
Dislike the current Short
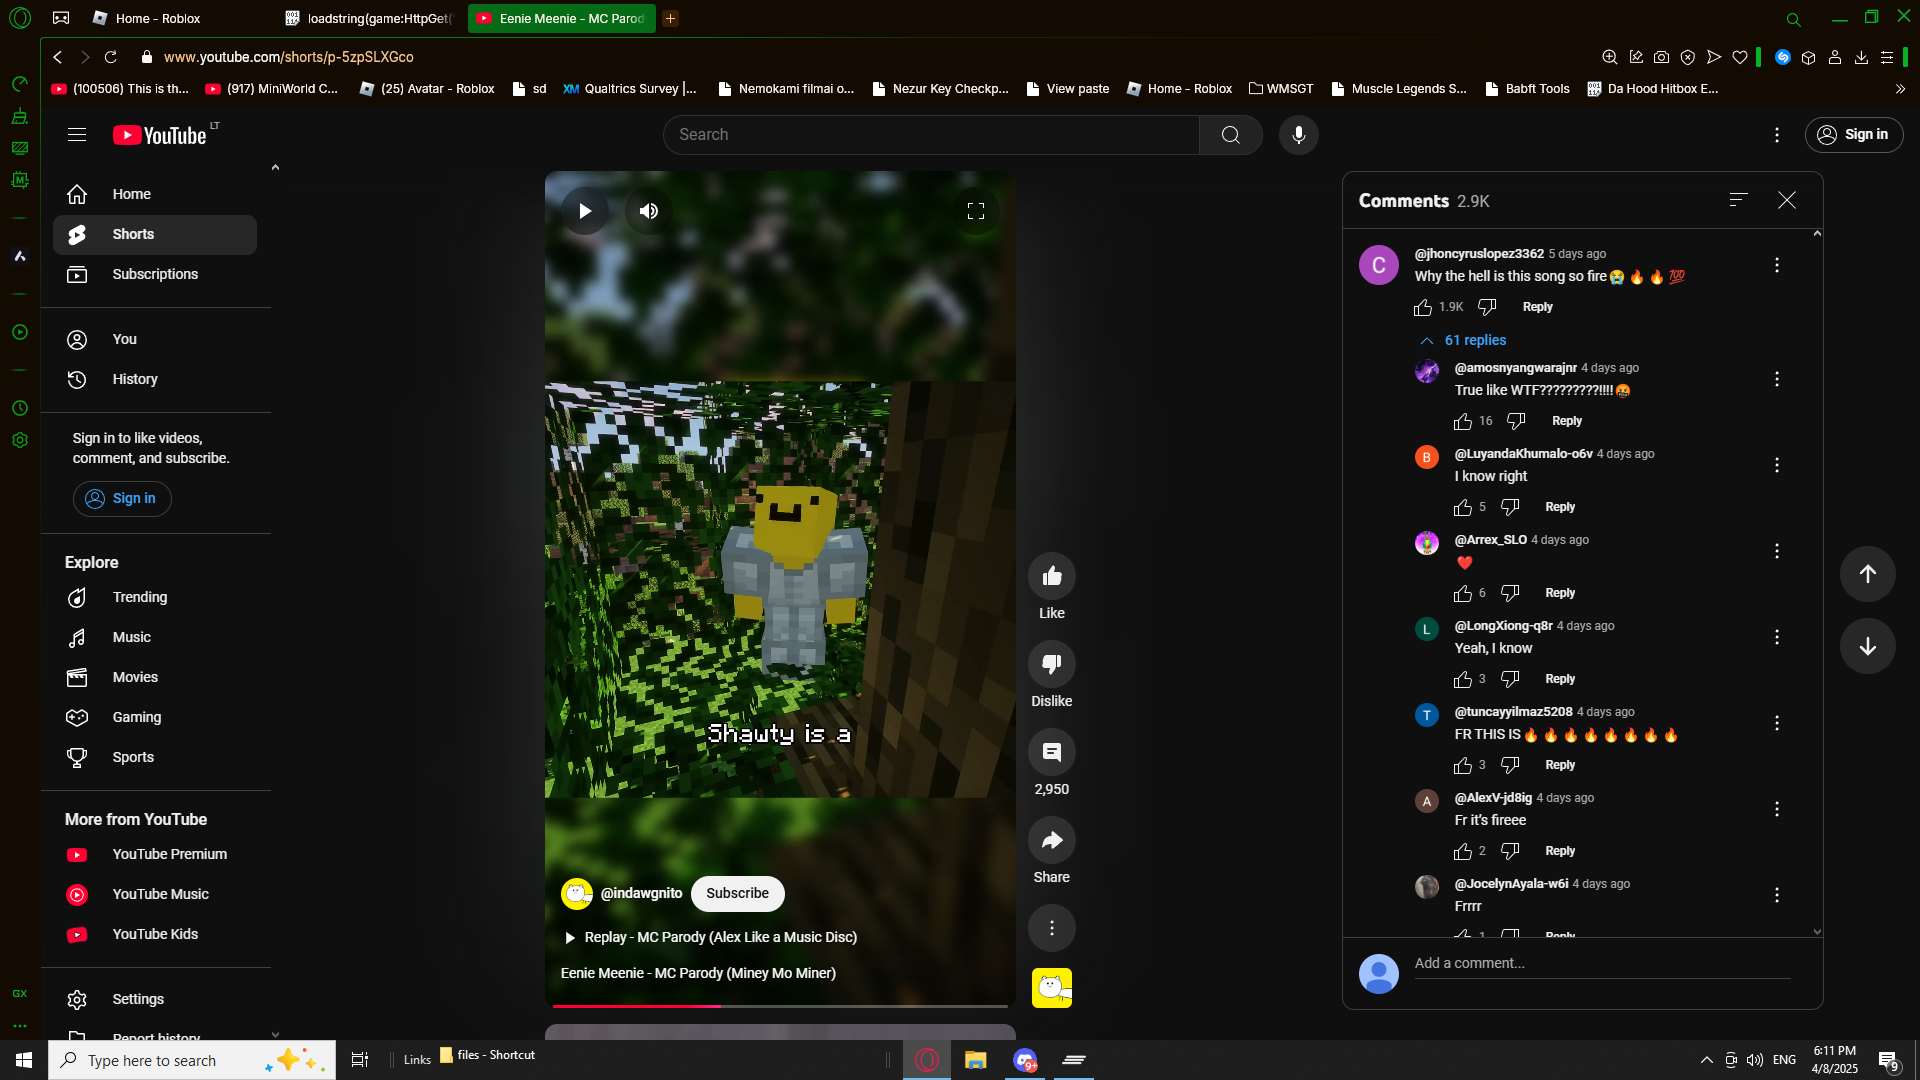click(x=1051, y=664)
